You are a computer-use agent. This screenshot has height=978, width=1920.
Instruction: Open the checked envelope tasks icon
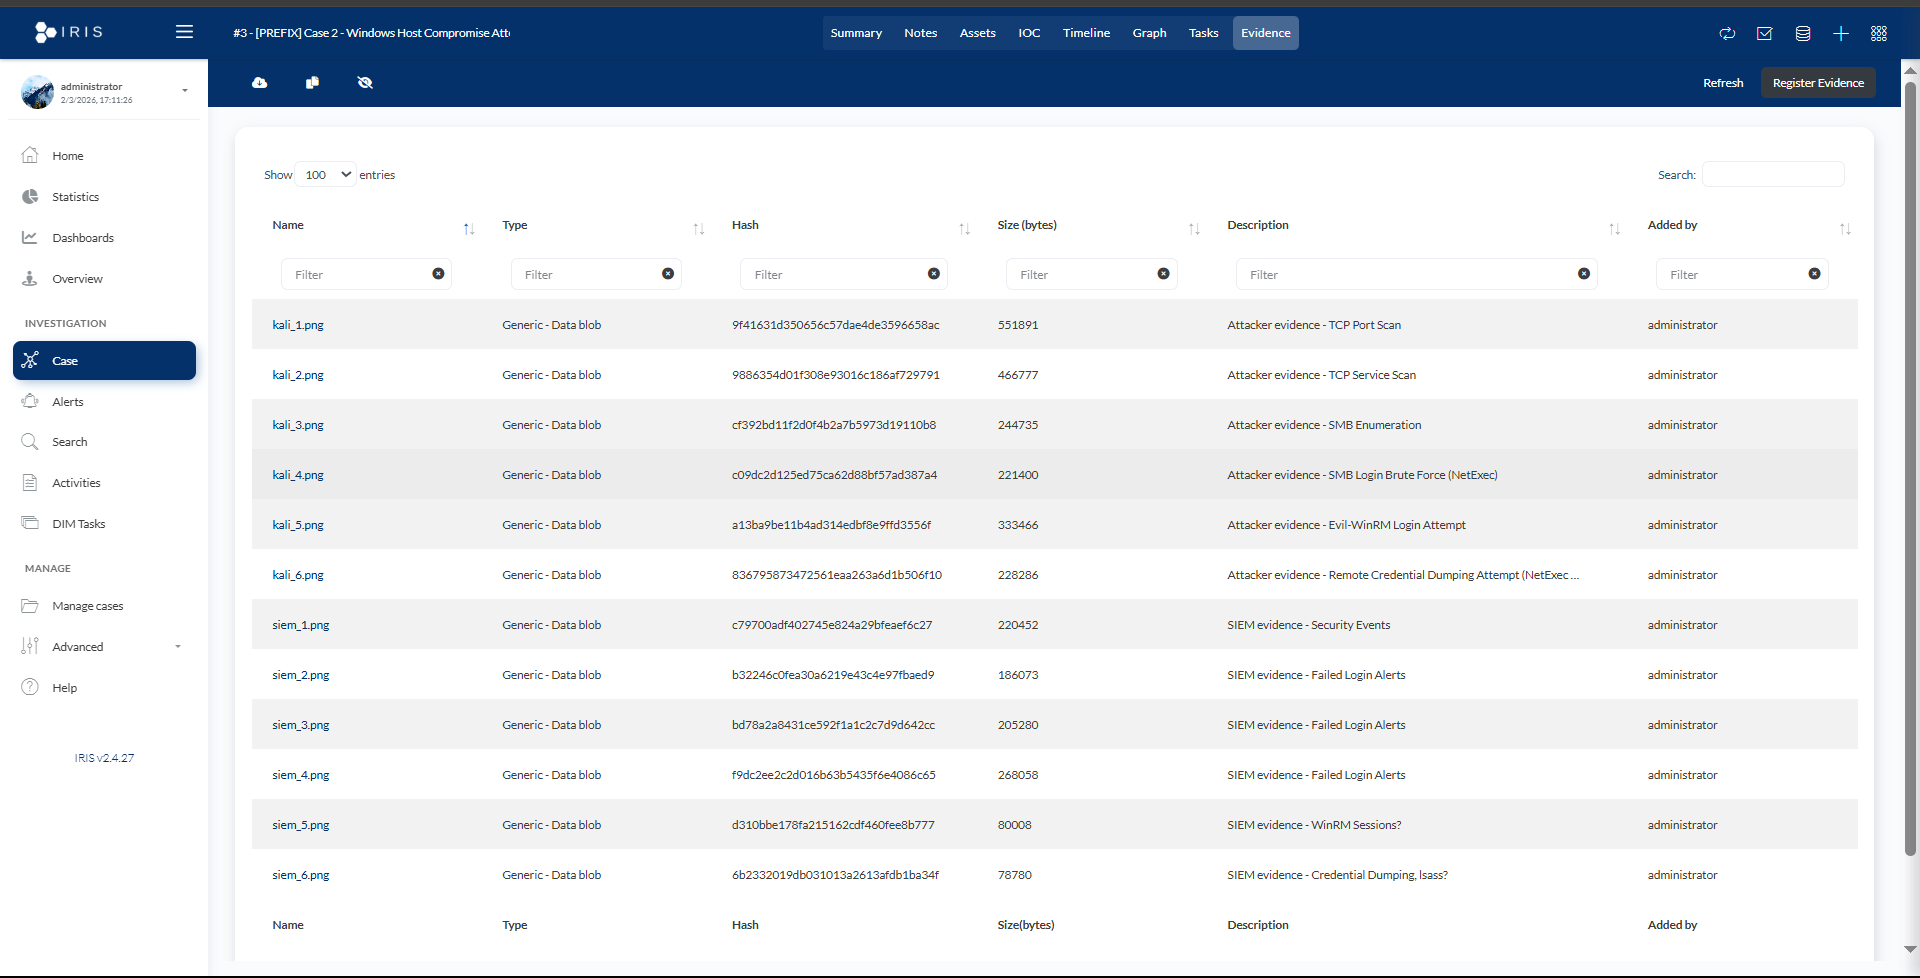(1765, 34)
